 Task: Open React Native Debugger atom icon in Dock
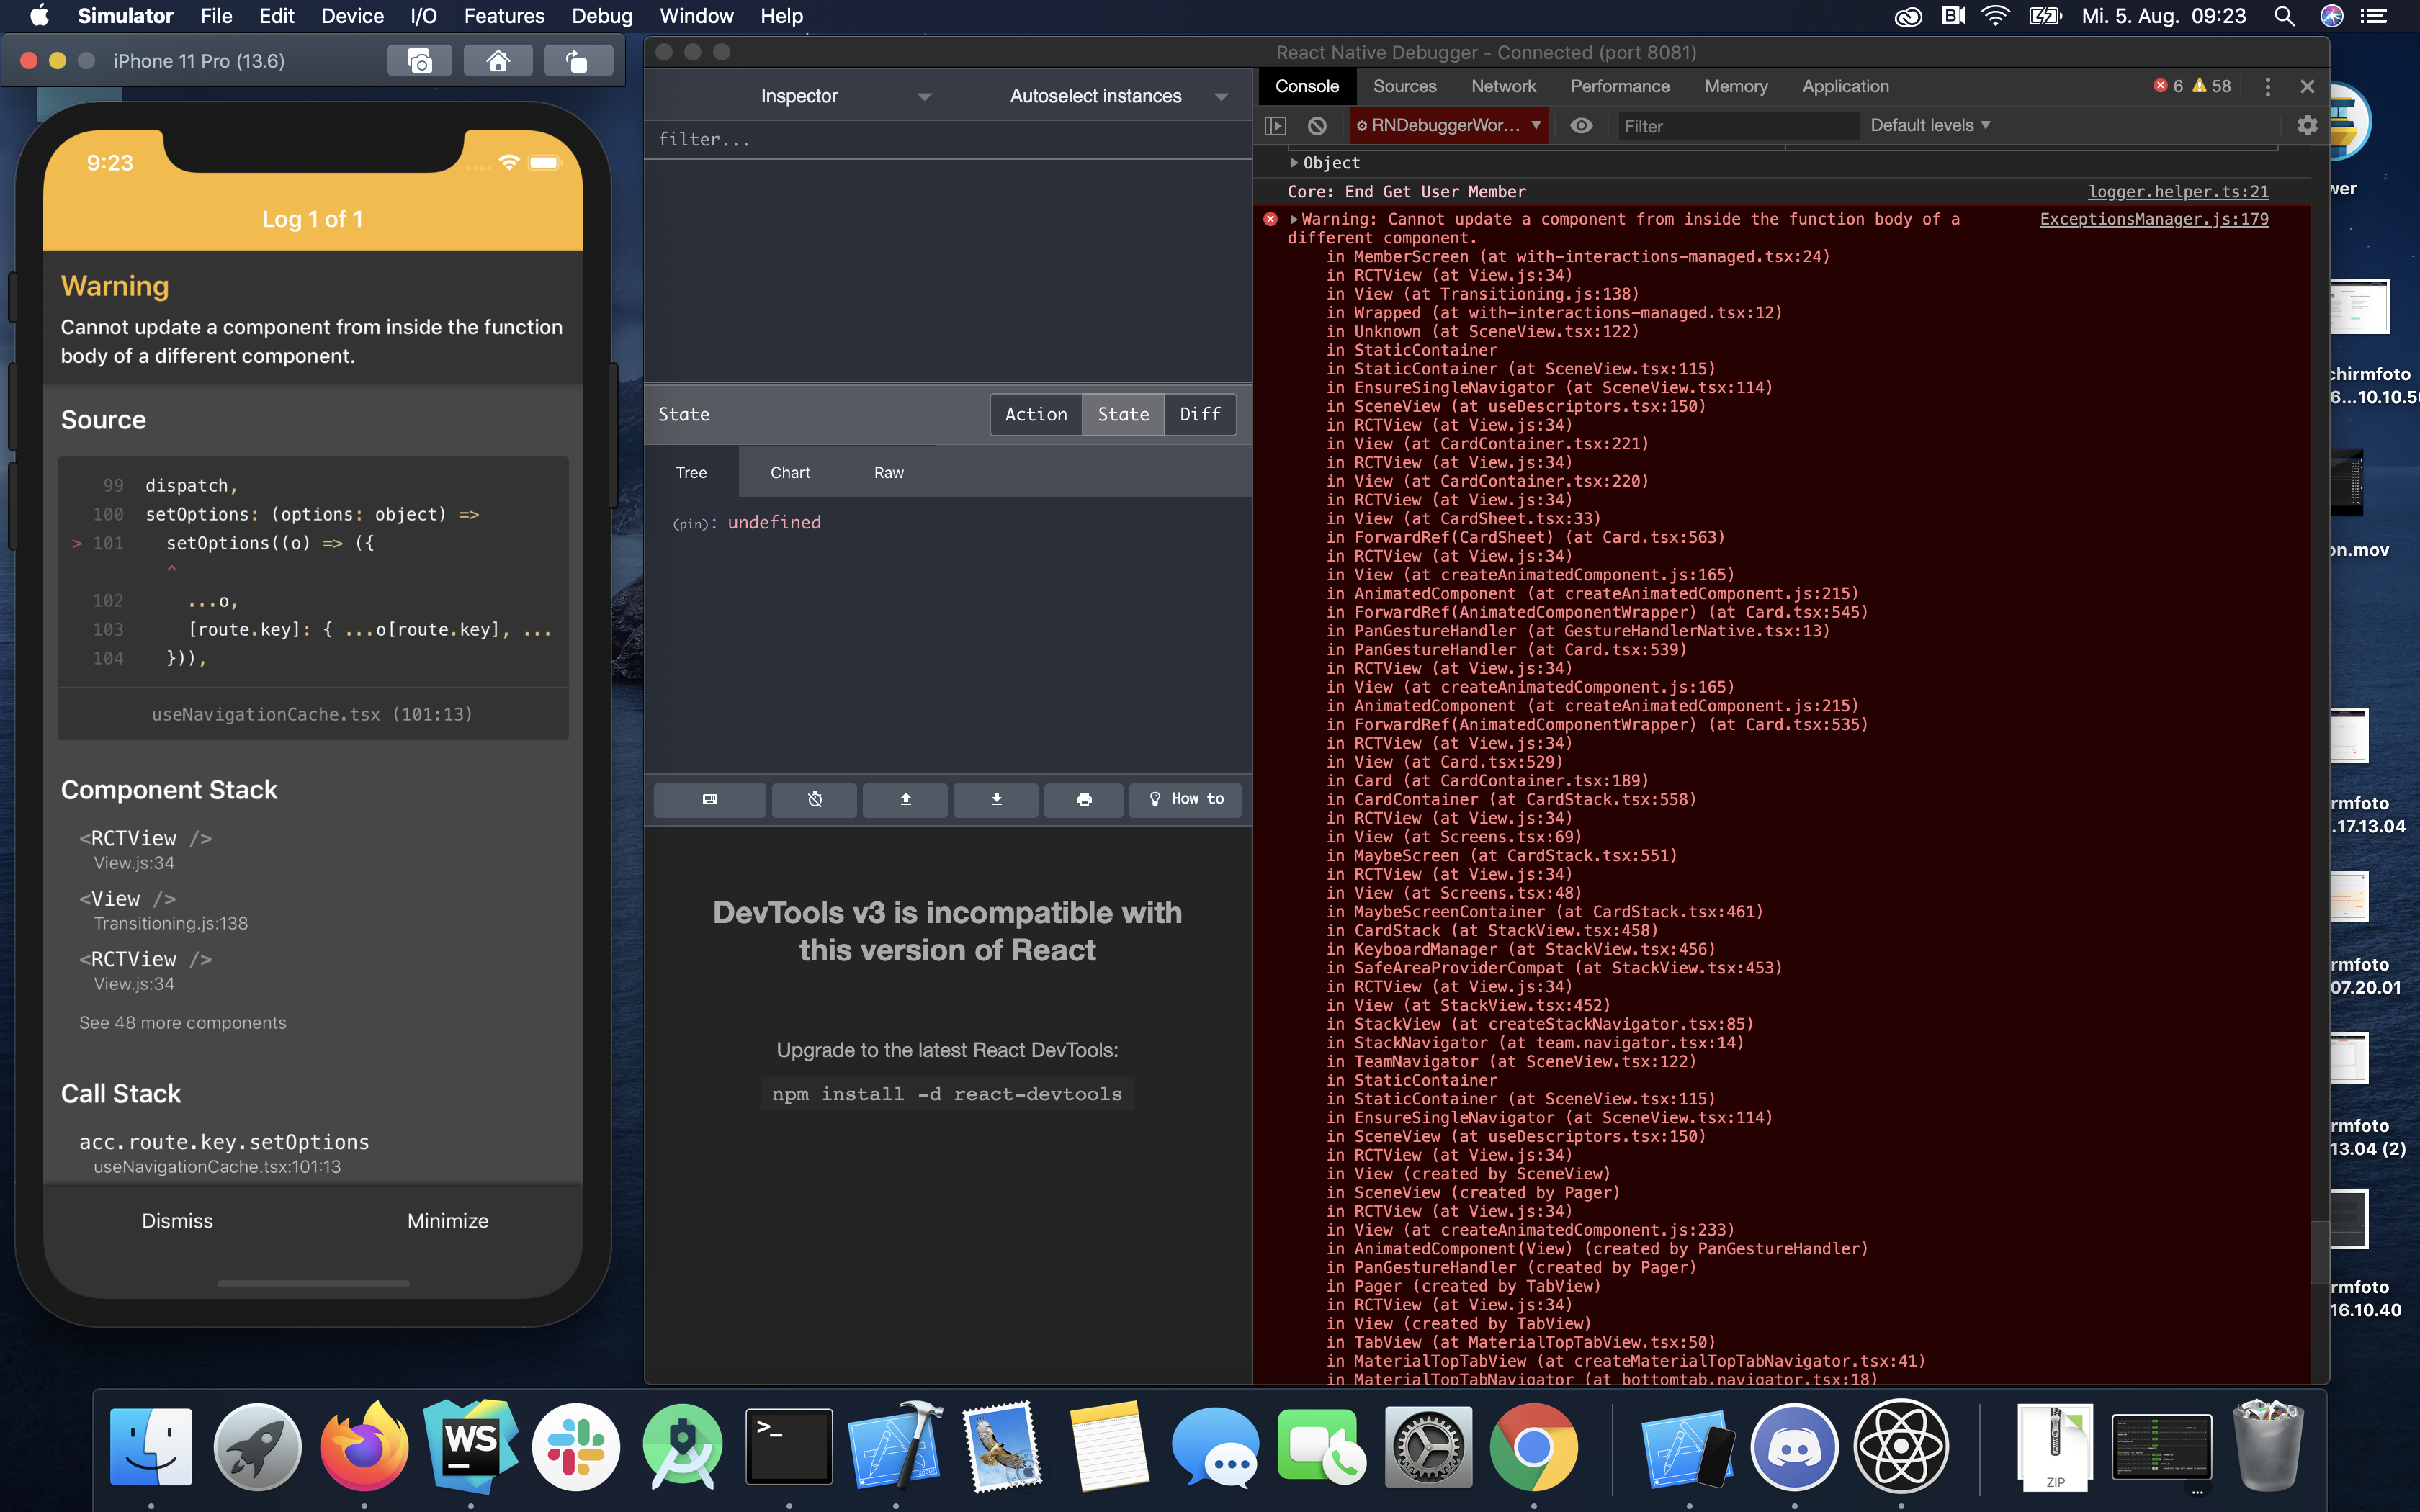click(1901, 1447)
